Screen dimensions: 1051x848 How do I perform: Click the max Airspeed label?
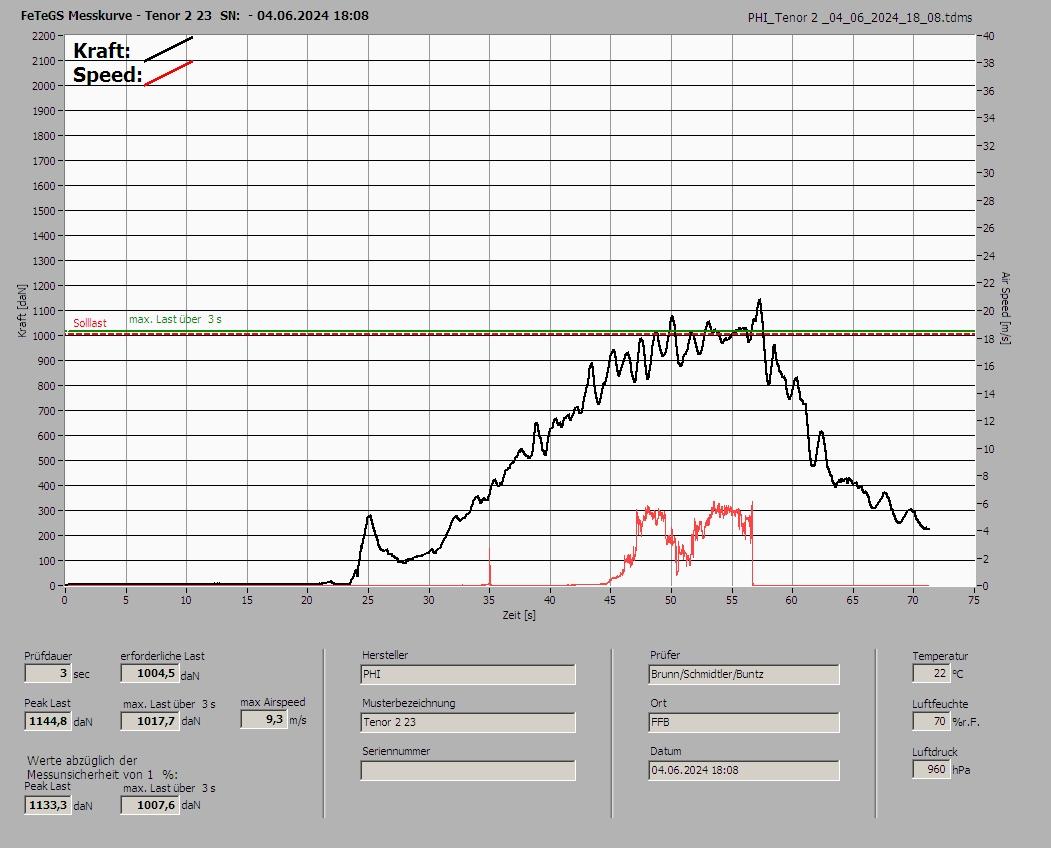tap(273, 703)
